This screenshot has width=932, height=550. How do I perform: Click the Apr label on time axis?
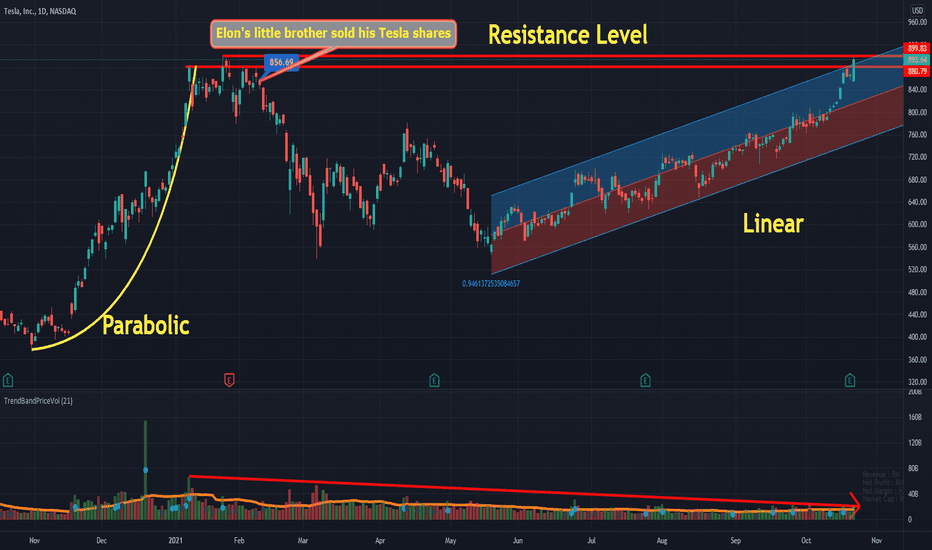point(380,540)
